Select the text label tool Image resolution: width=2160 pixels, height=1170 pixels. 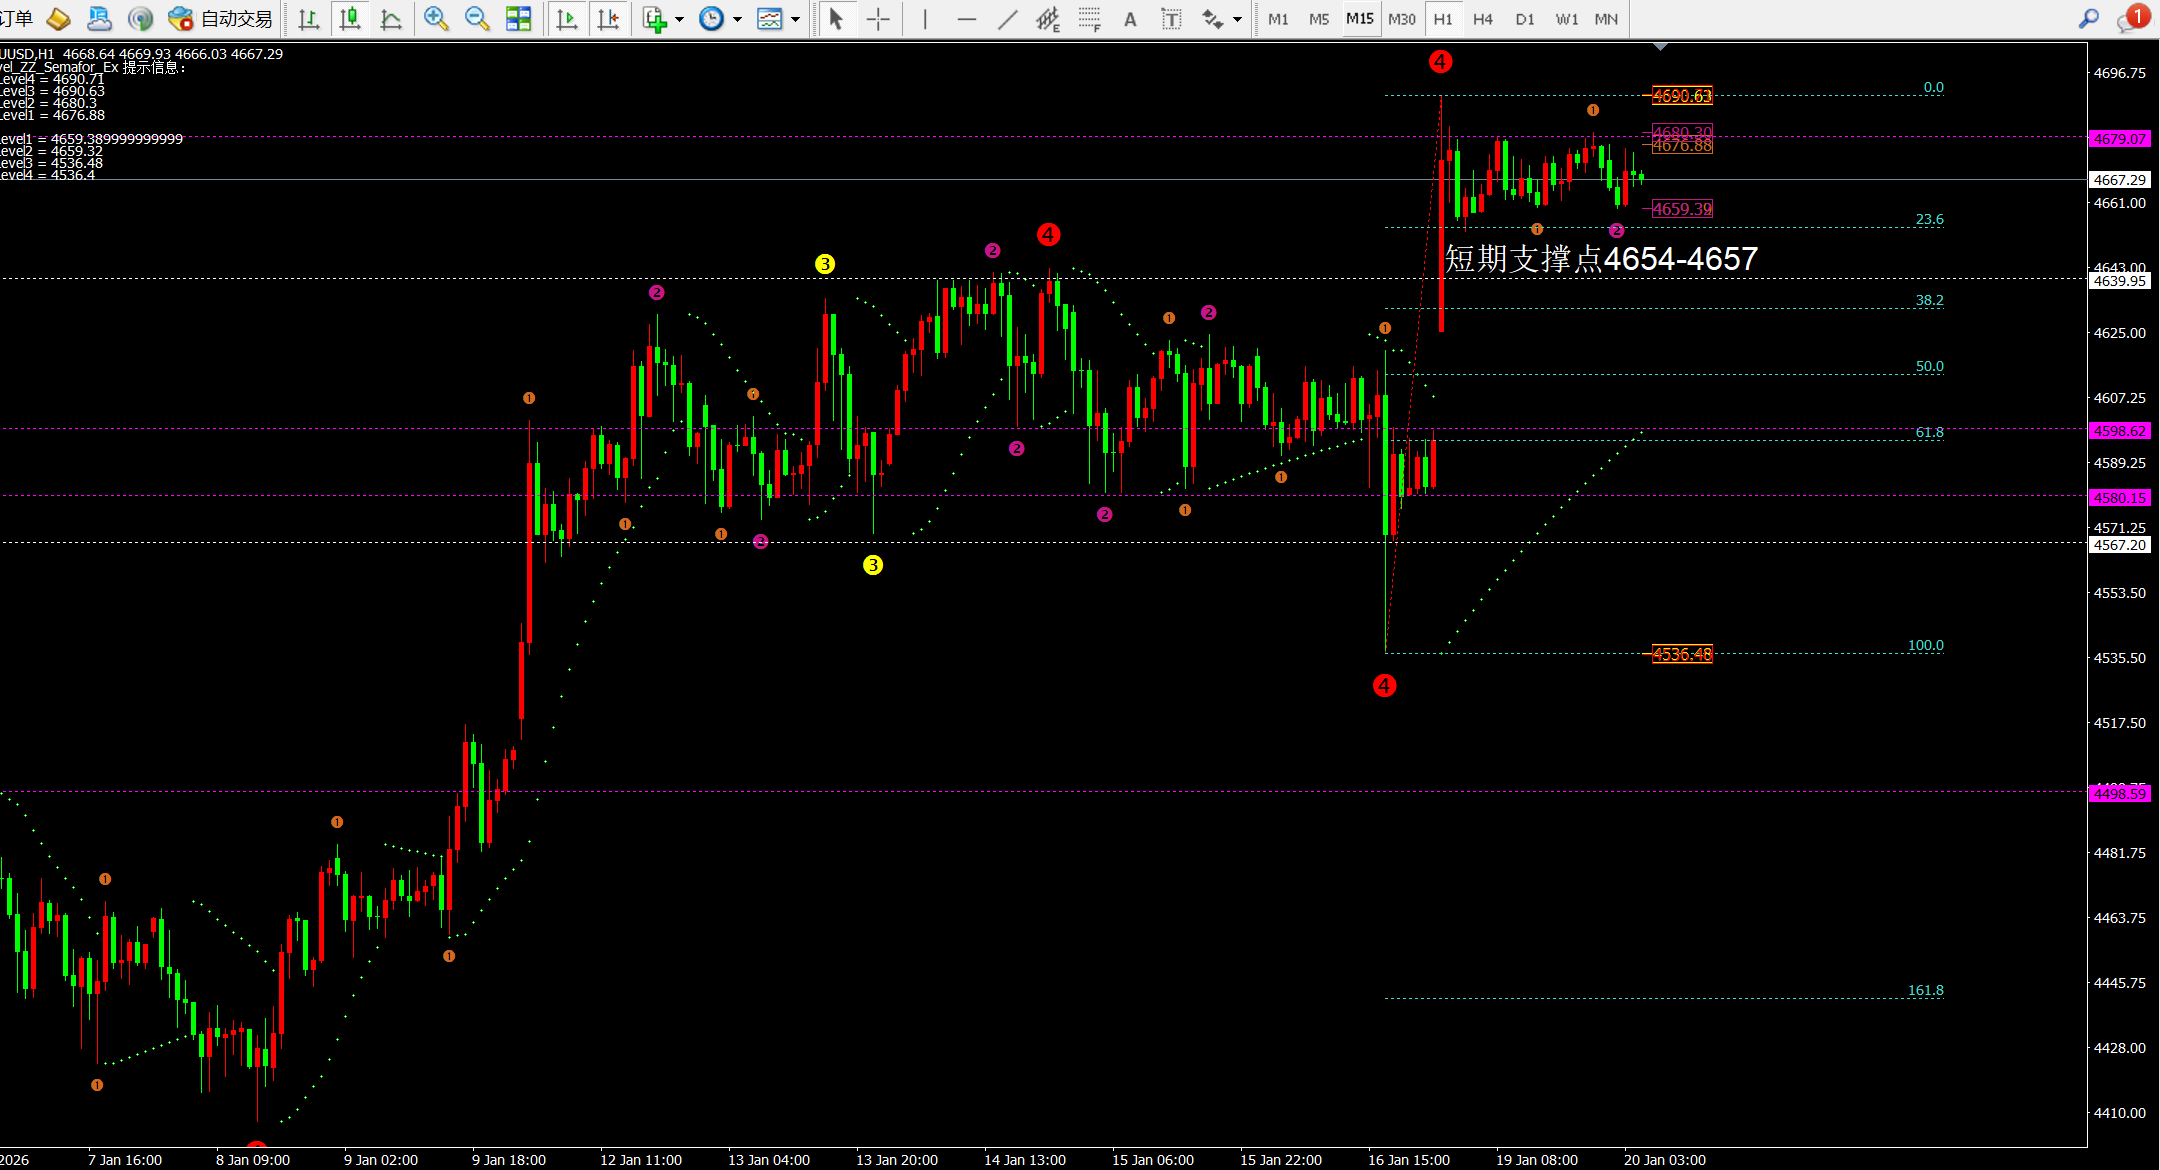pyautogui.click(x=1171, y=19)
